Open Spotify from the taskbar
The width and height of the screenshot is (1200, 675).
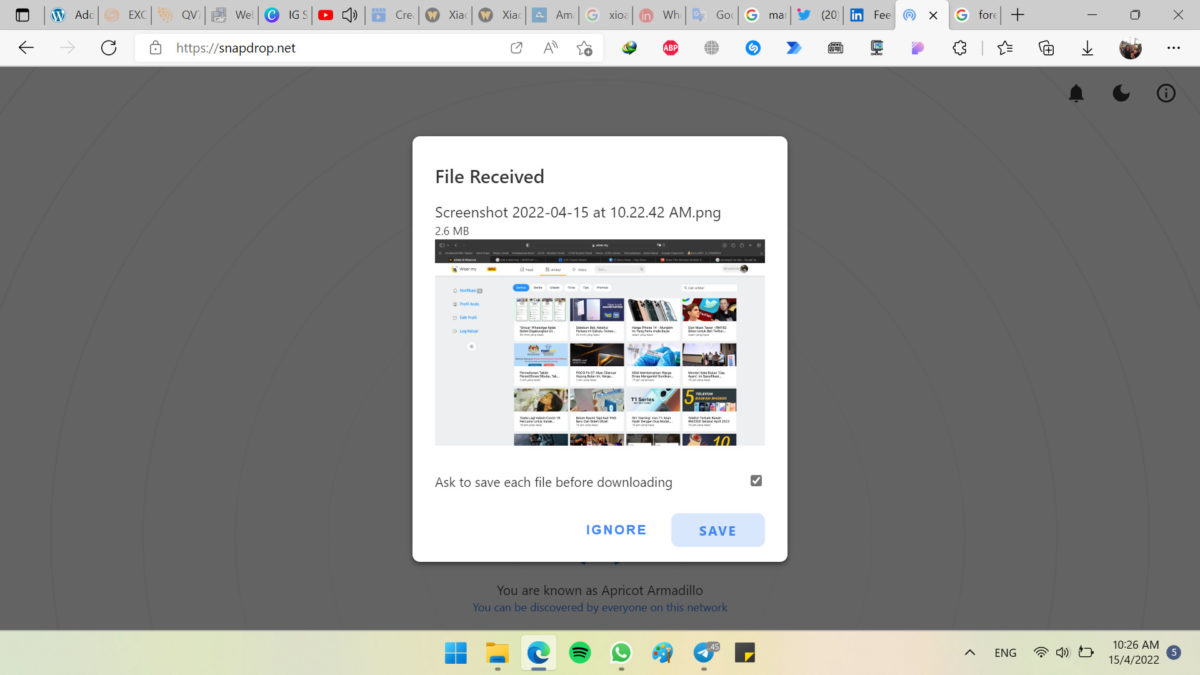579,652
